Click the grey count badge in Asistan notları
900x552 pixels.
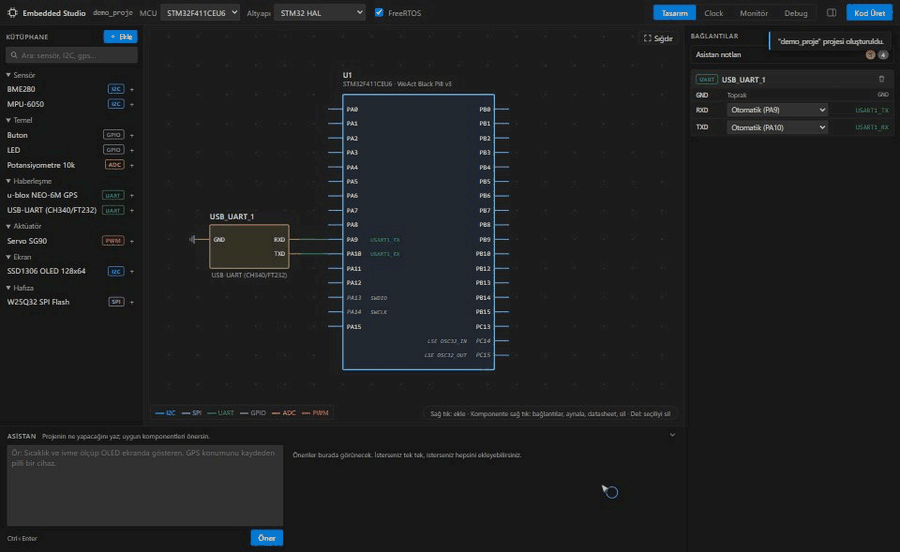(883, 55)
